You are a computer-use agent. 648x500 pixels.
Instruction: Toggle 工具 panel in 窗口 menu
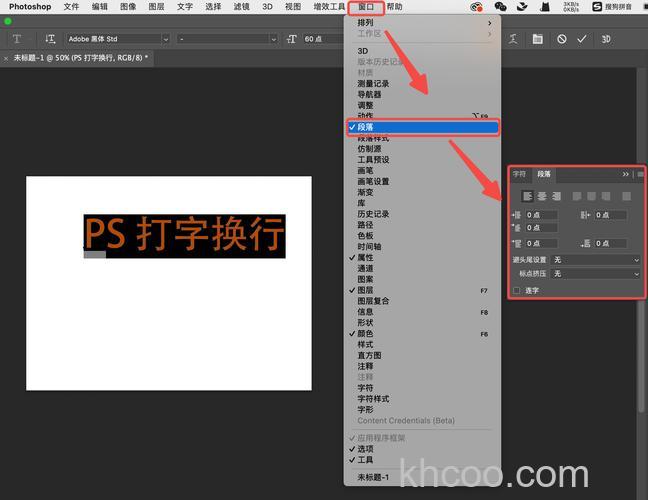click(x=422, y=460)
